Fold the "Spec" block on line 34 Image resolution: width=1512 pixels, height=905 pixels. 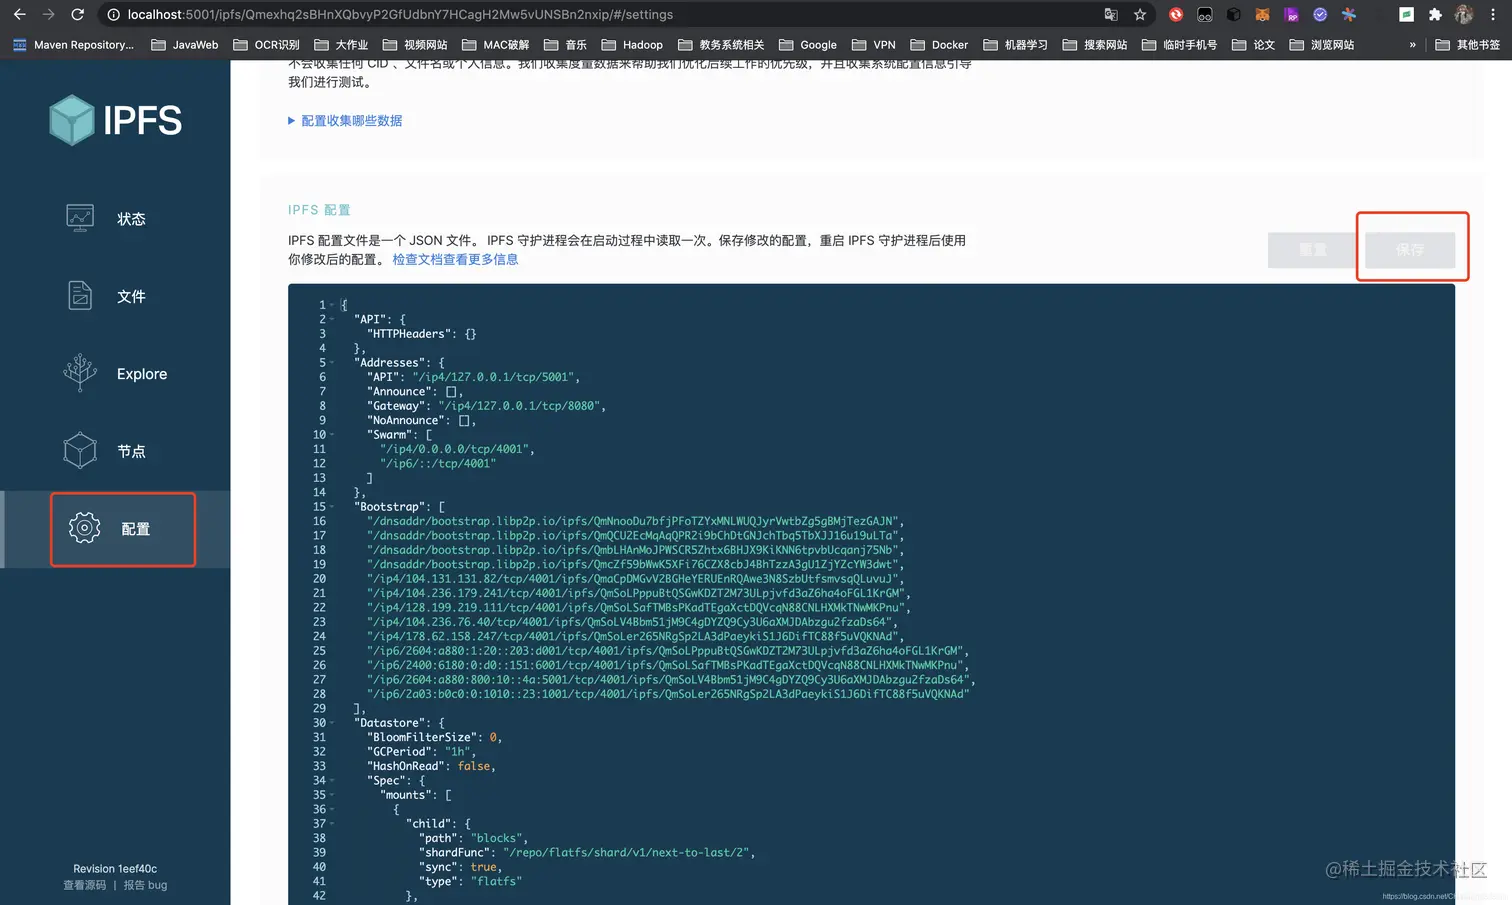(332, 780)
